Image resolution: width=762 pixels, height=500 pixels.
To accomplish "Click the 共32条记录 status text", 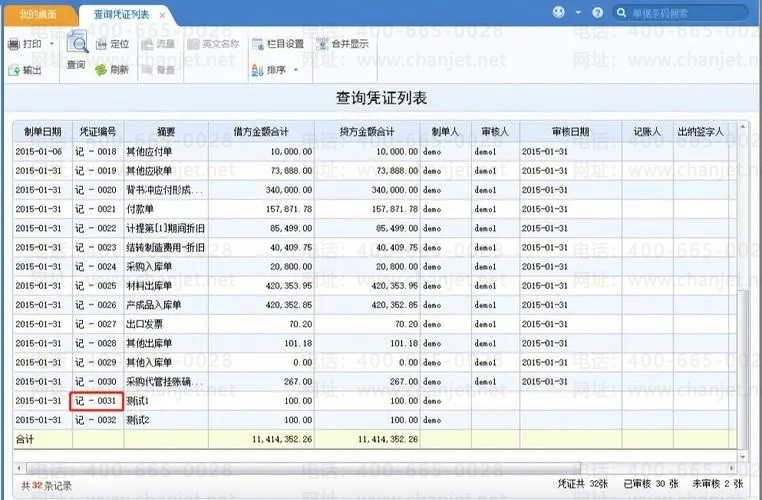I will (47, 485).
